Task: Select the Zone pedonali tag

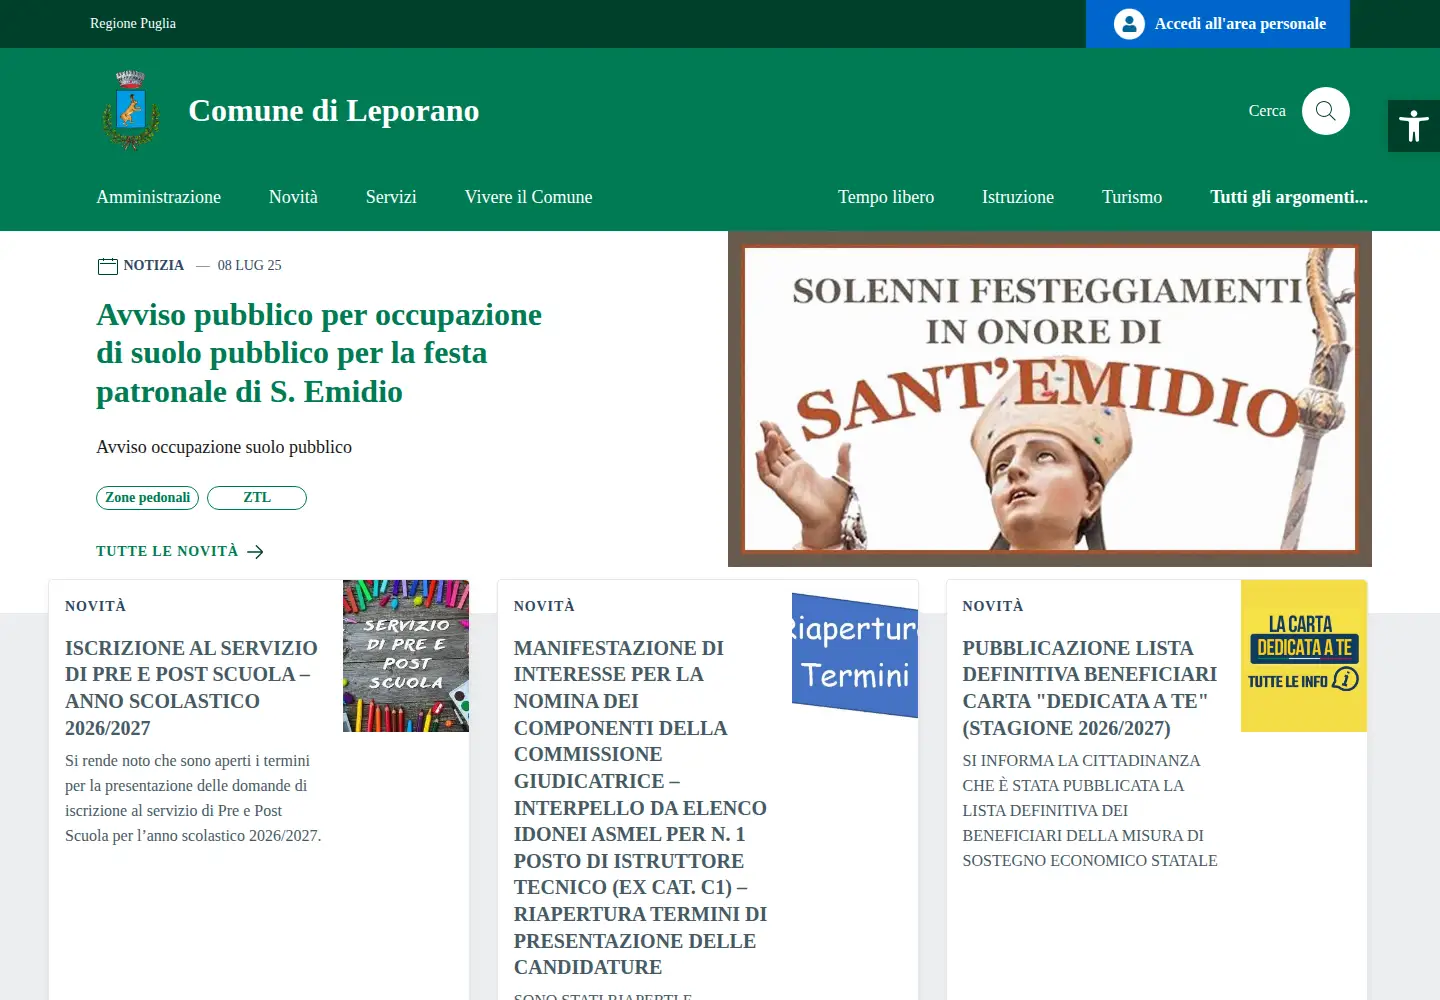Action: tap(148, 498)
